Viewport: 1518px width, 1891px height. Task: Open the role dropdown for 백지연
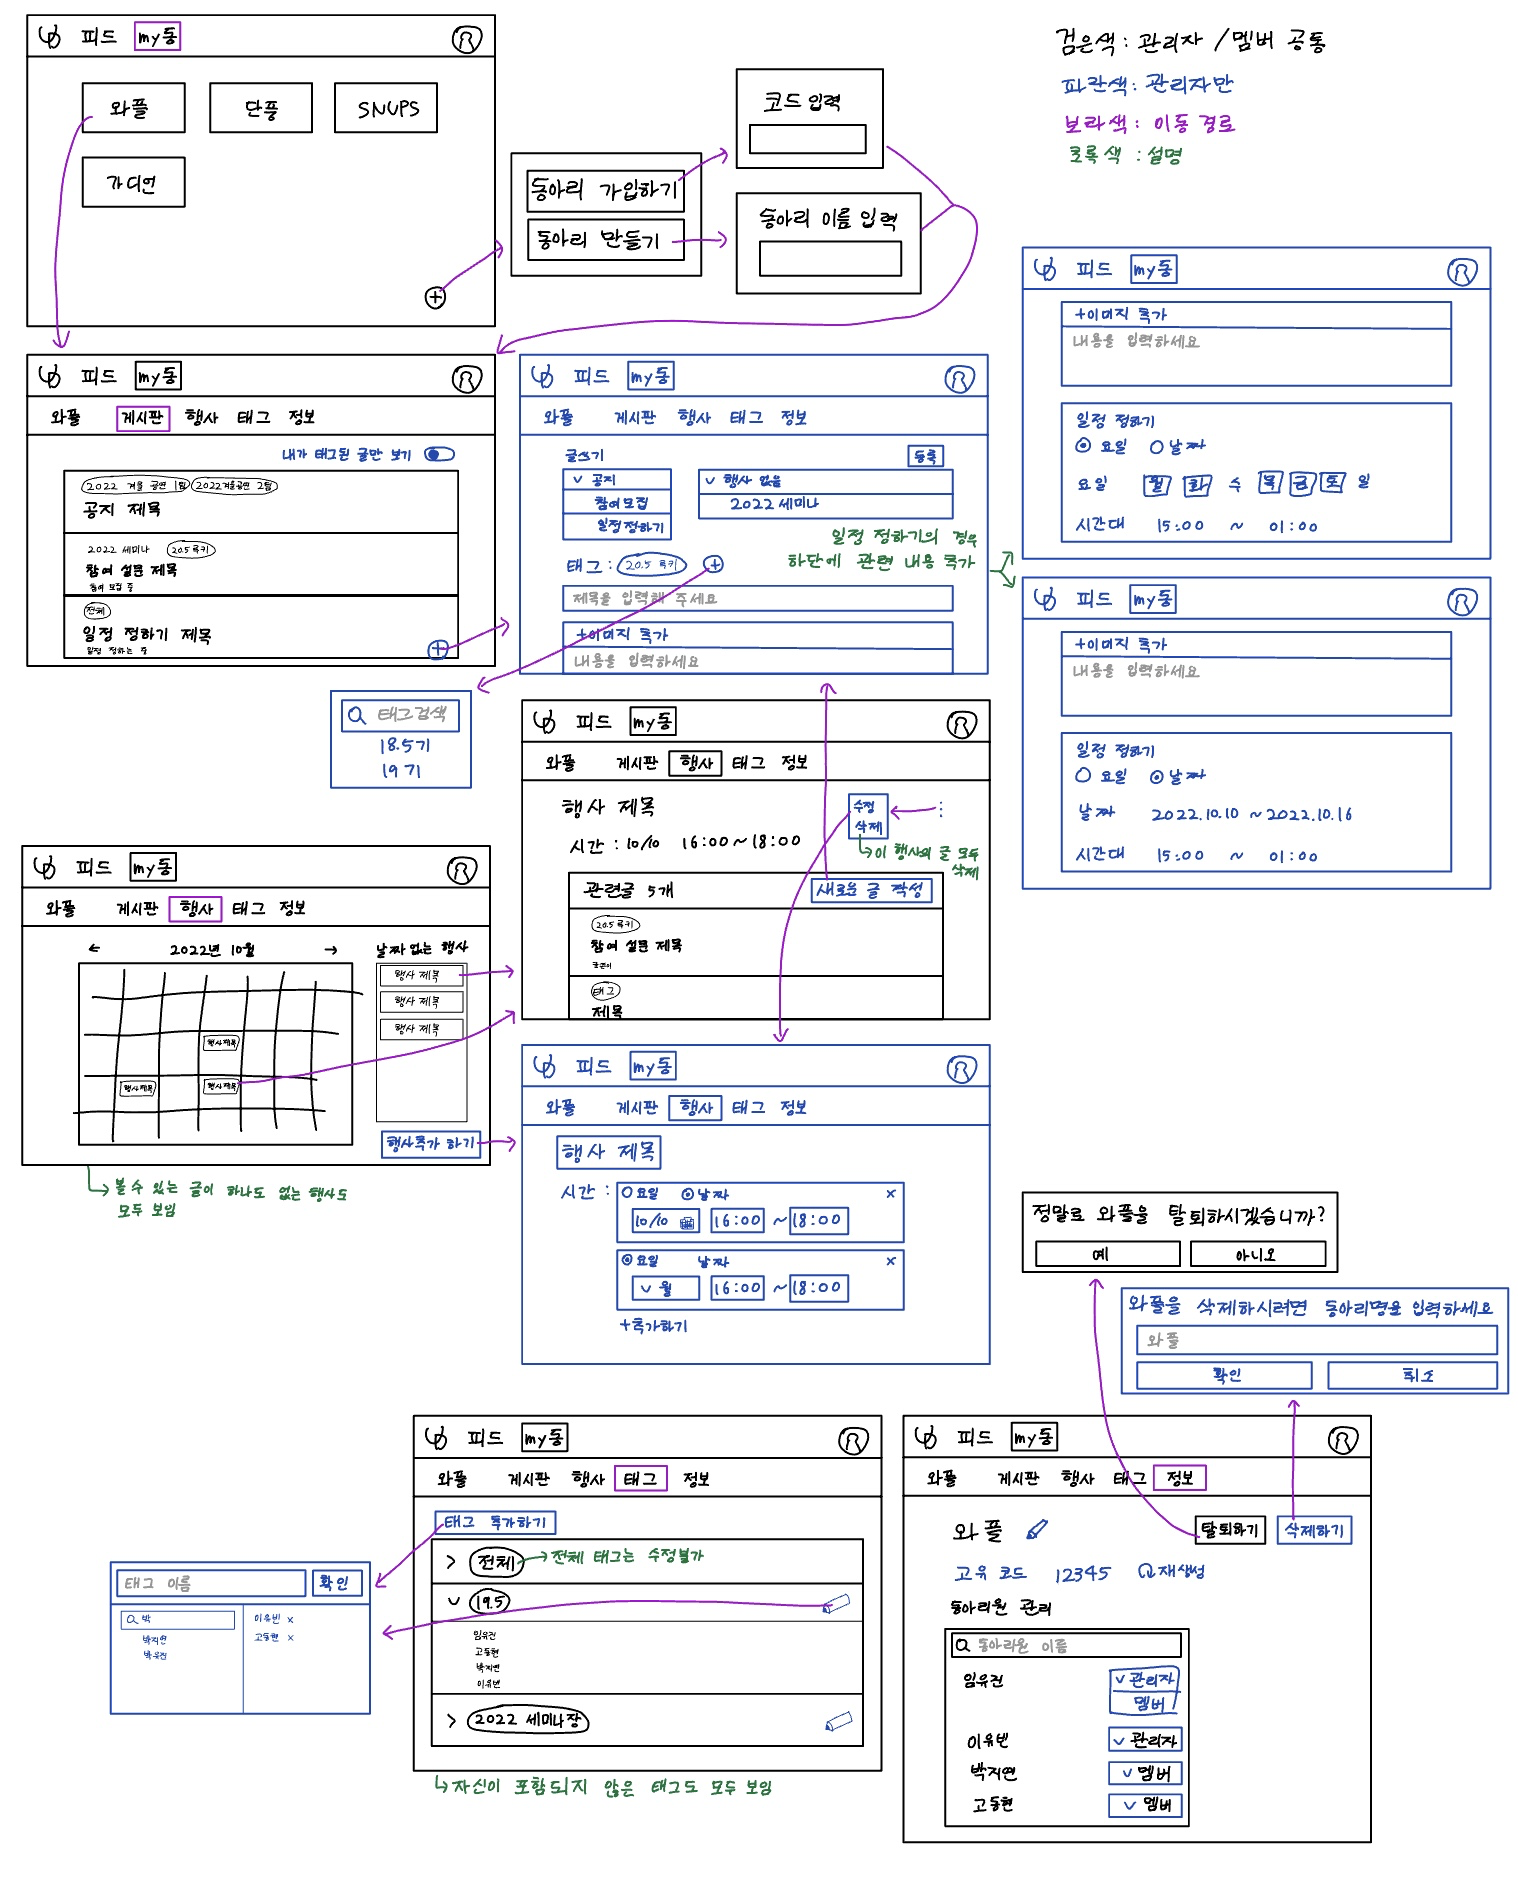(x=1146, y=1773)
